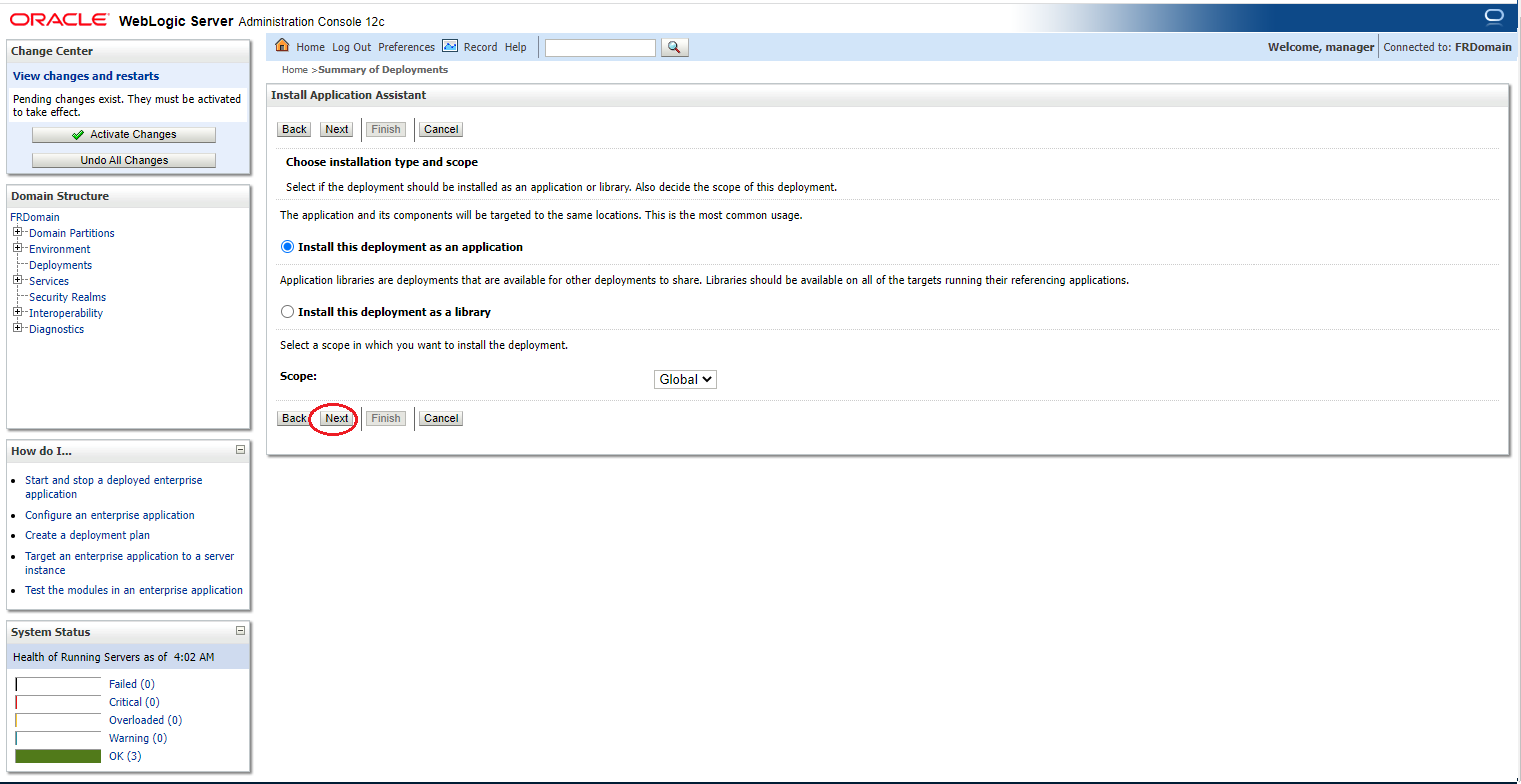This screenshot has height=784, width=1521.
Task: Click the Activate Changes button
Action: pos(124,135)
